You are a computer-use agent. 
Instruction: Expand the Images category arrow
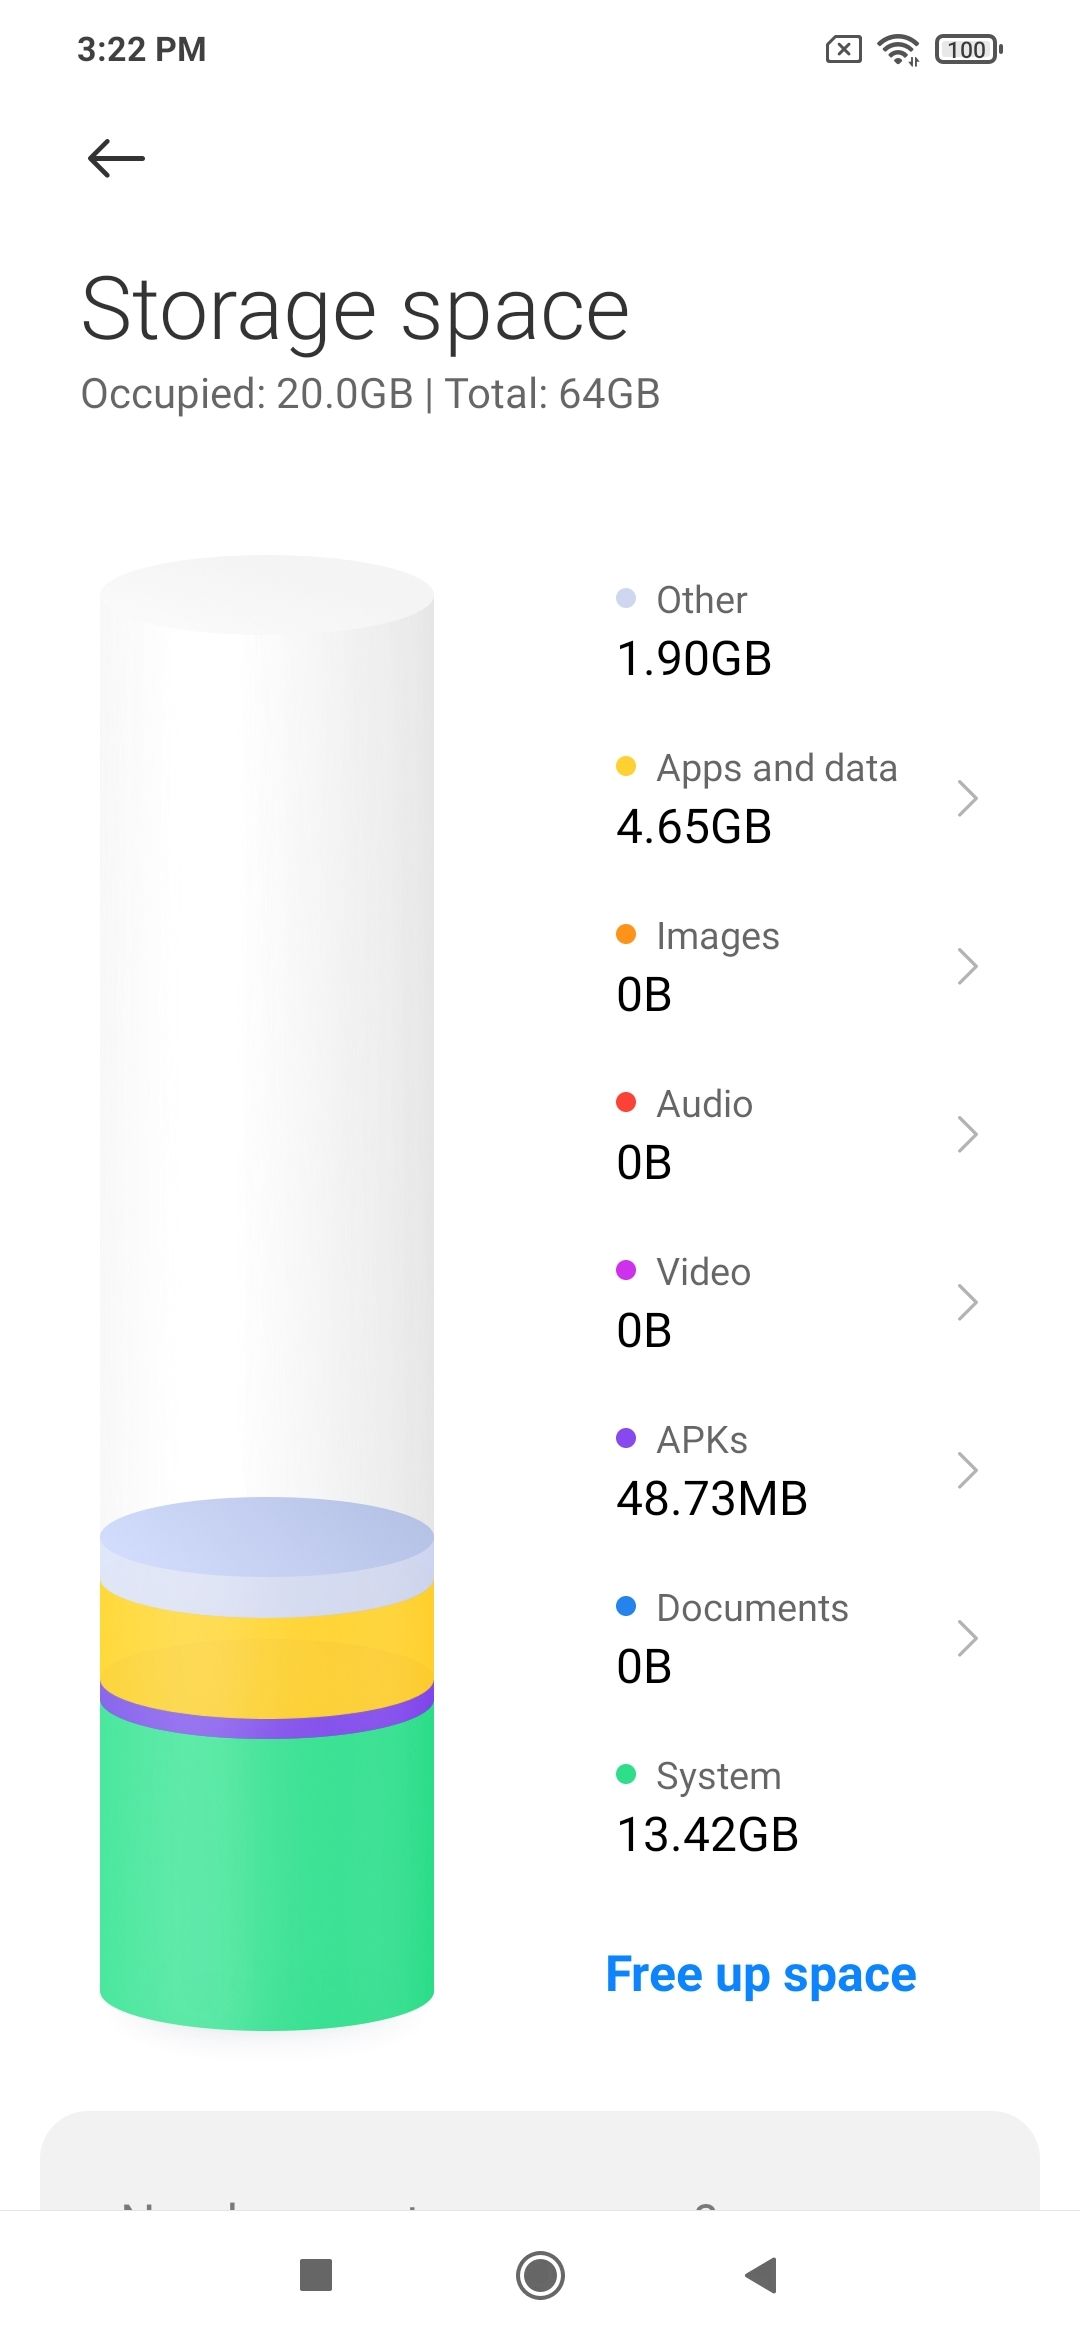(x=966, y=966)
